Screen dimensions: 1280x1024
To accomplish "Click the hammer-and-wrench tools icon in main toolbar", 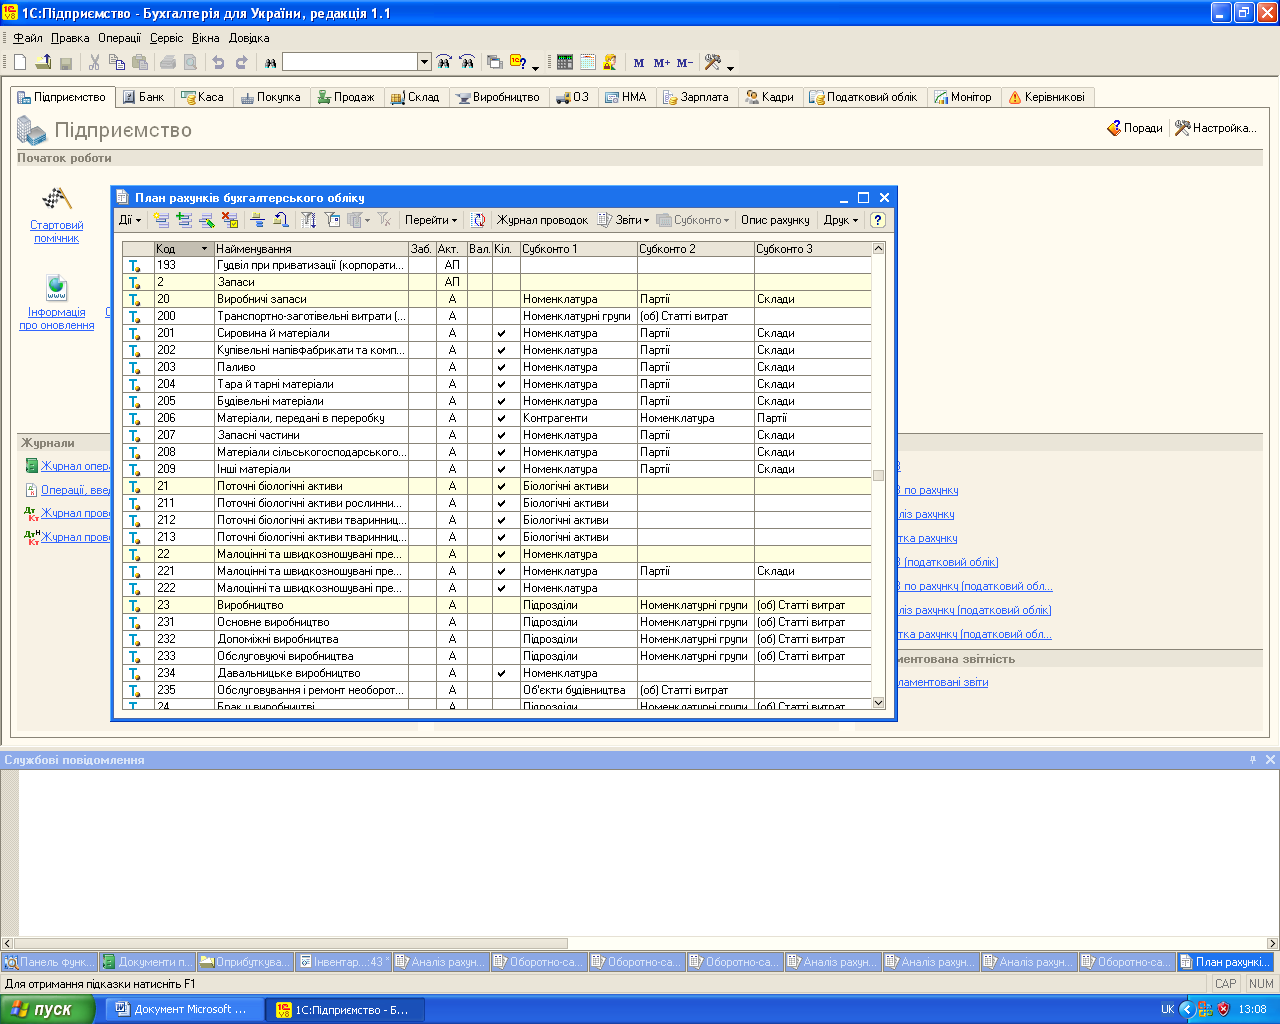I will (713, 62).
